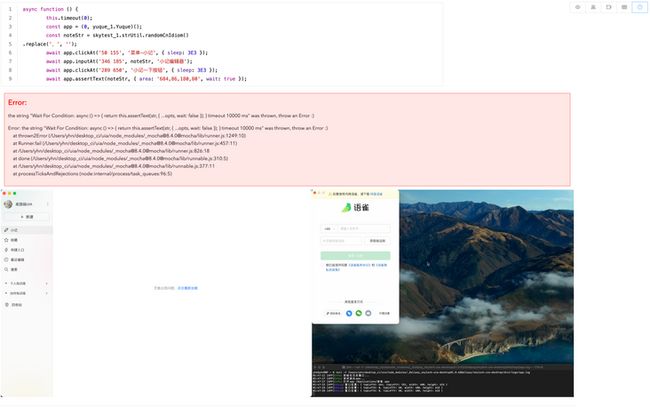Image resolution: width=650 pixels, height=407 pixels.
Task: Click the get verification code button
Action: click(378, 241)
